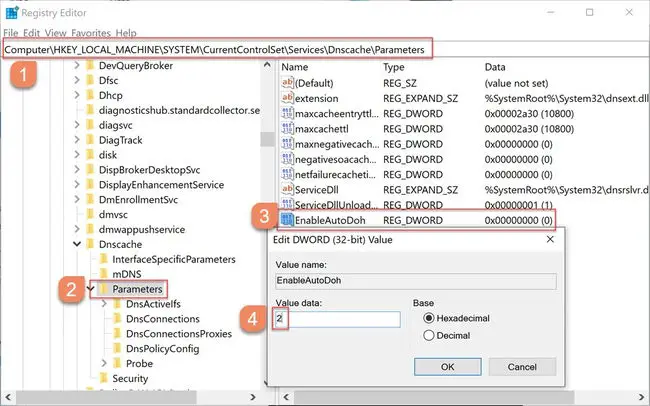
Task: Expand the Dhcp registry key
Action: (x=77, y=95)
